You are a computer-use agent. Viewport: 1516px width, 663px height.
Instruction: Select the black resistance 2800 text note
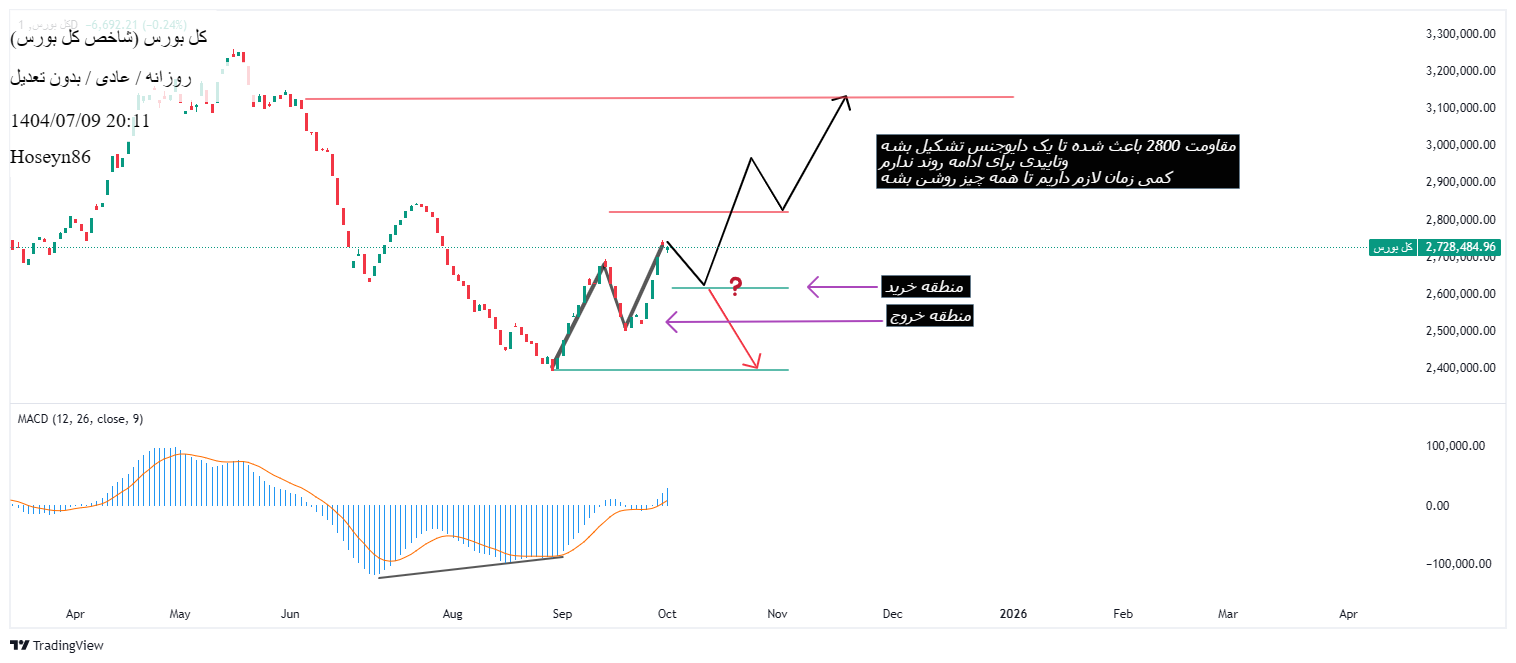[1057, 162]
